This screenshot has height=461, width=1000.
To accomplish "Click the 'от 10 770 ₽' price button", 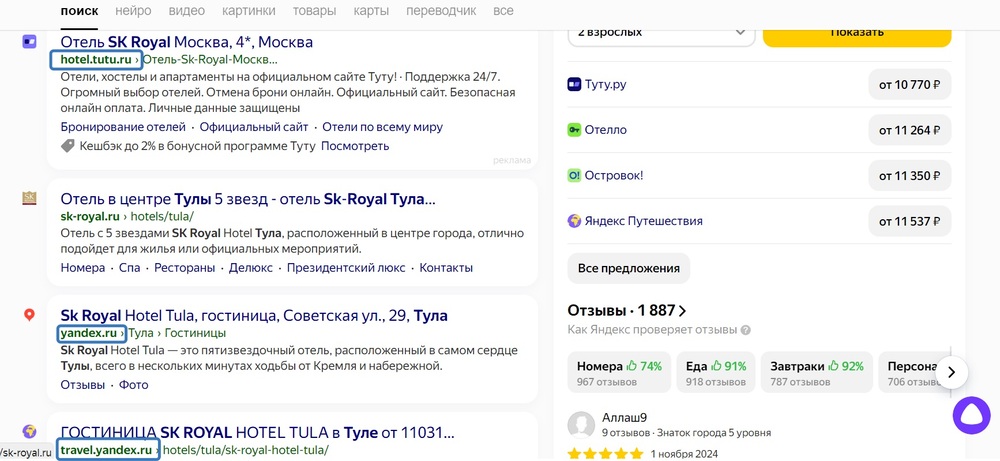I will point(909,85).
